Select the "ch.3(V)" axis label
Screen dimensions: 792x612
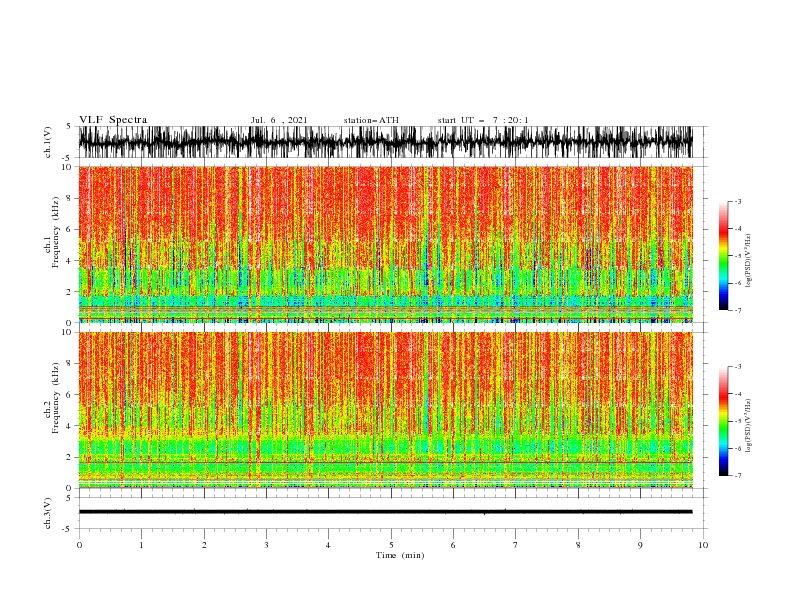click(x=48, y=514)
